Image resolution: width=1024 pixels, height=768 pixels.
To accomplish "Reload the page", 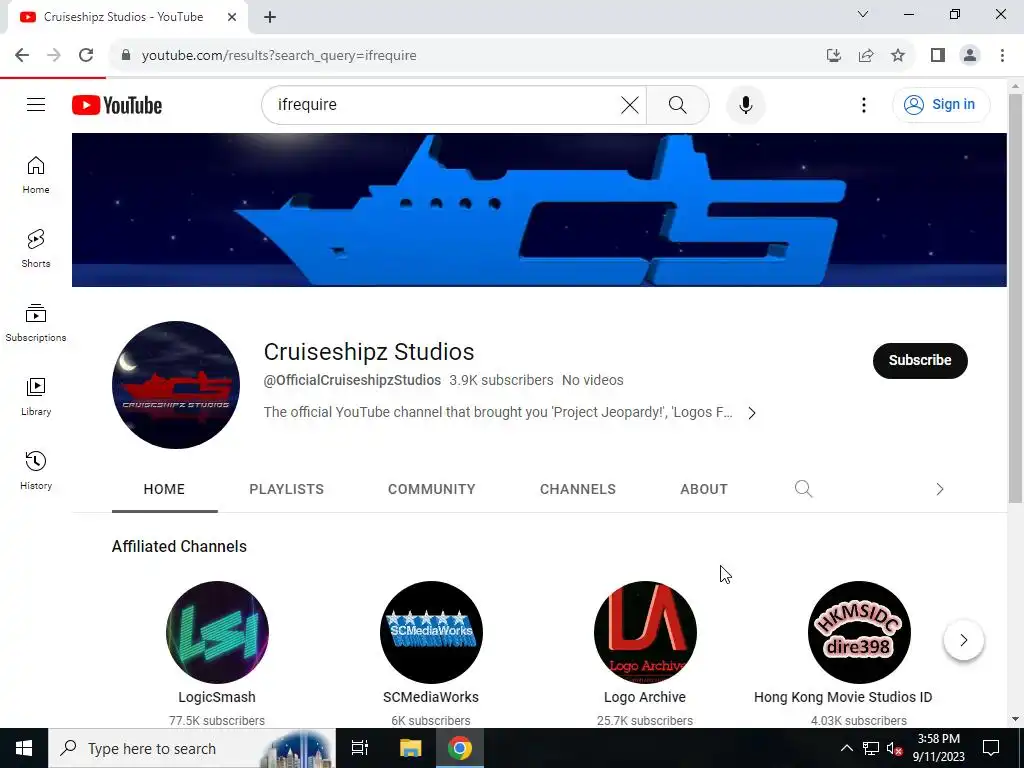I will point(86,55).
